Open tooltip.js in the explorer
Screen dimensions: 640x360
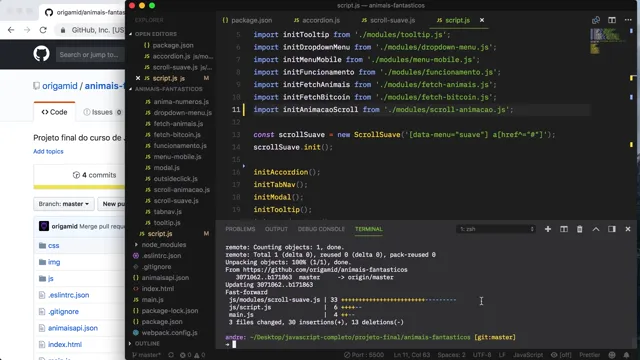click(167, 222)
